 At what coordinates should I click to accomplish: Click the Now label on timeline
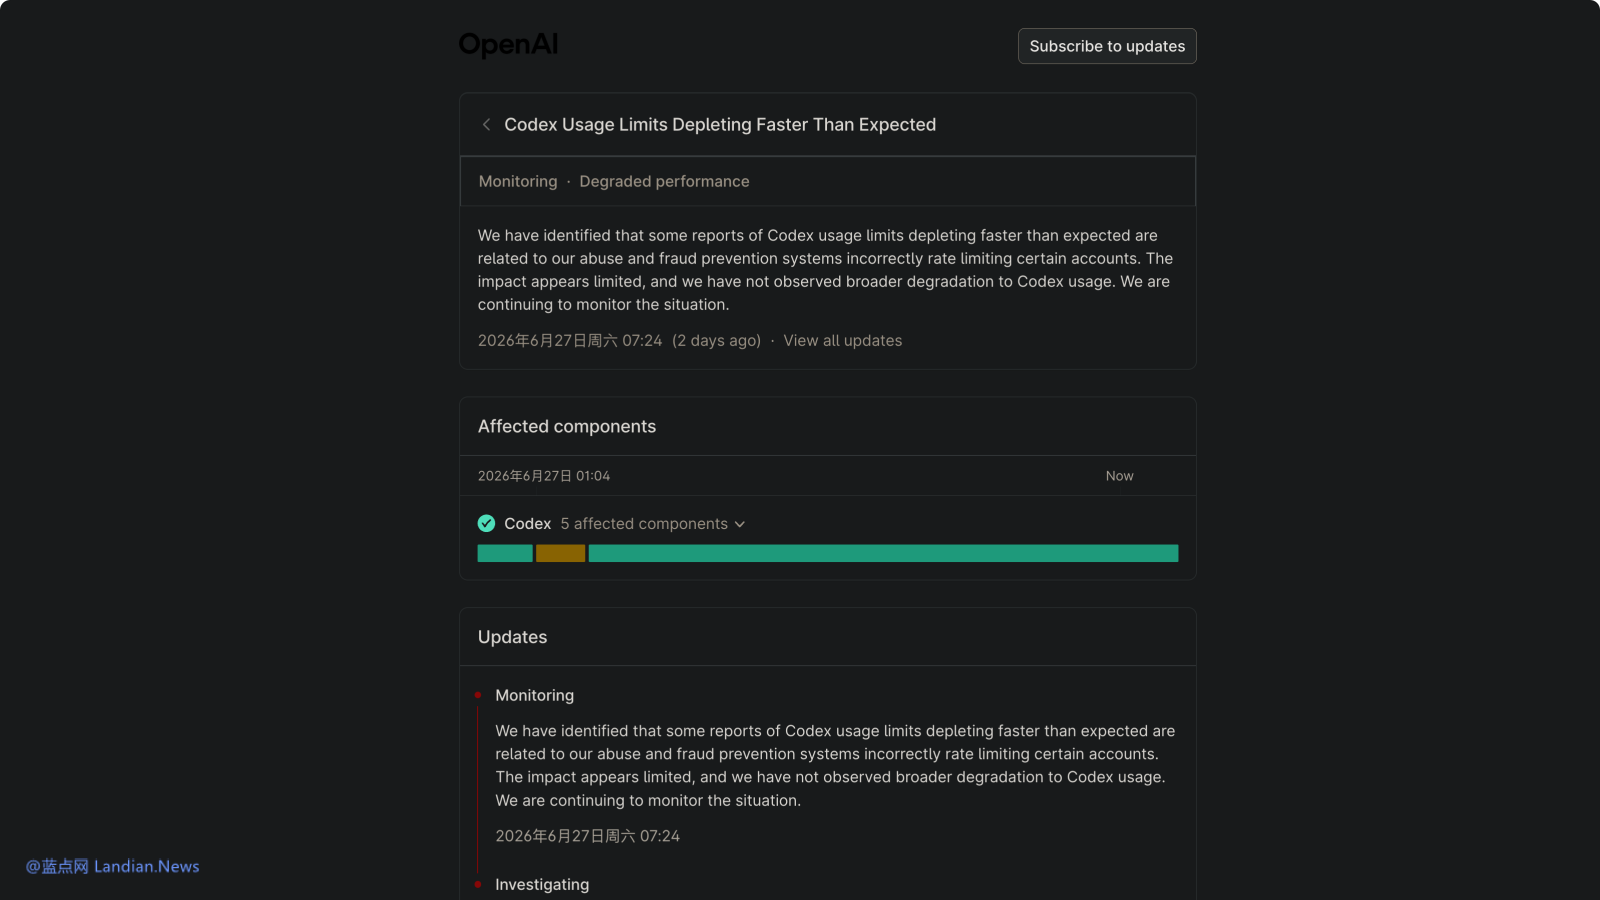[x=1120, y=476]
